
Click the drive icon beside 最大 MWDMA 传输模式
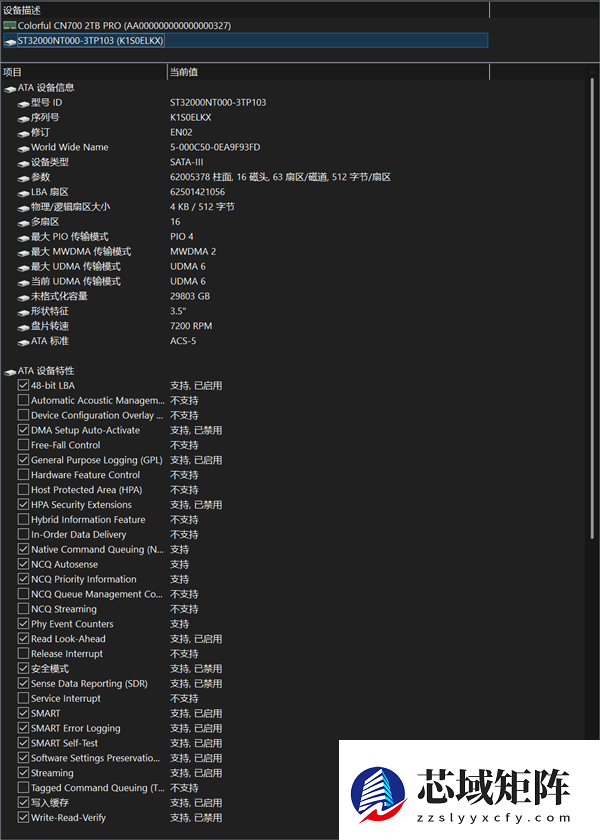click(x=23, y=252)
